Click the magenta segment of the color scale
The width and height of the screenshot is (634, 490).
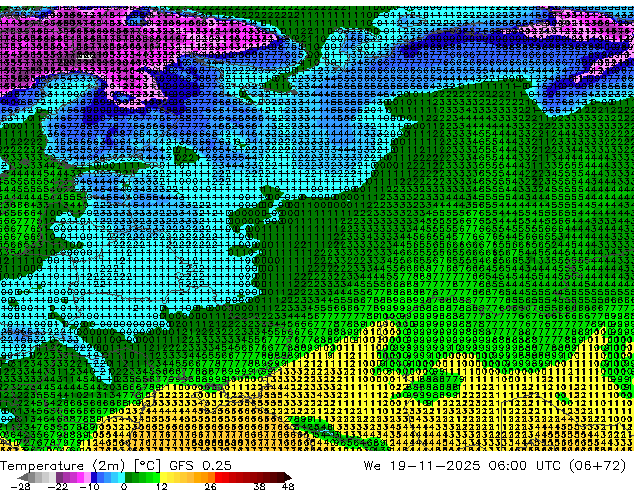tap(80, 477)
